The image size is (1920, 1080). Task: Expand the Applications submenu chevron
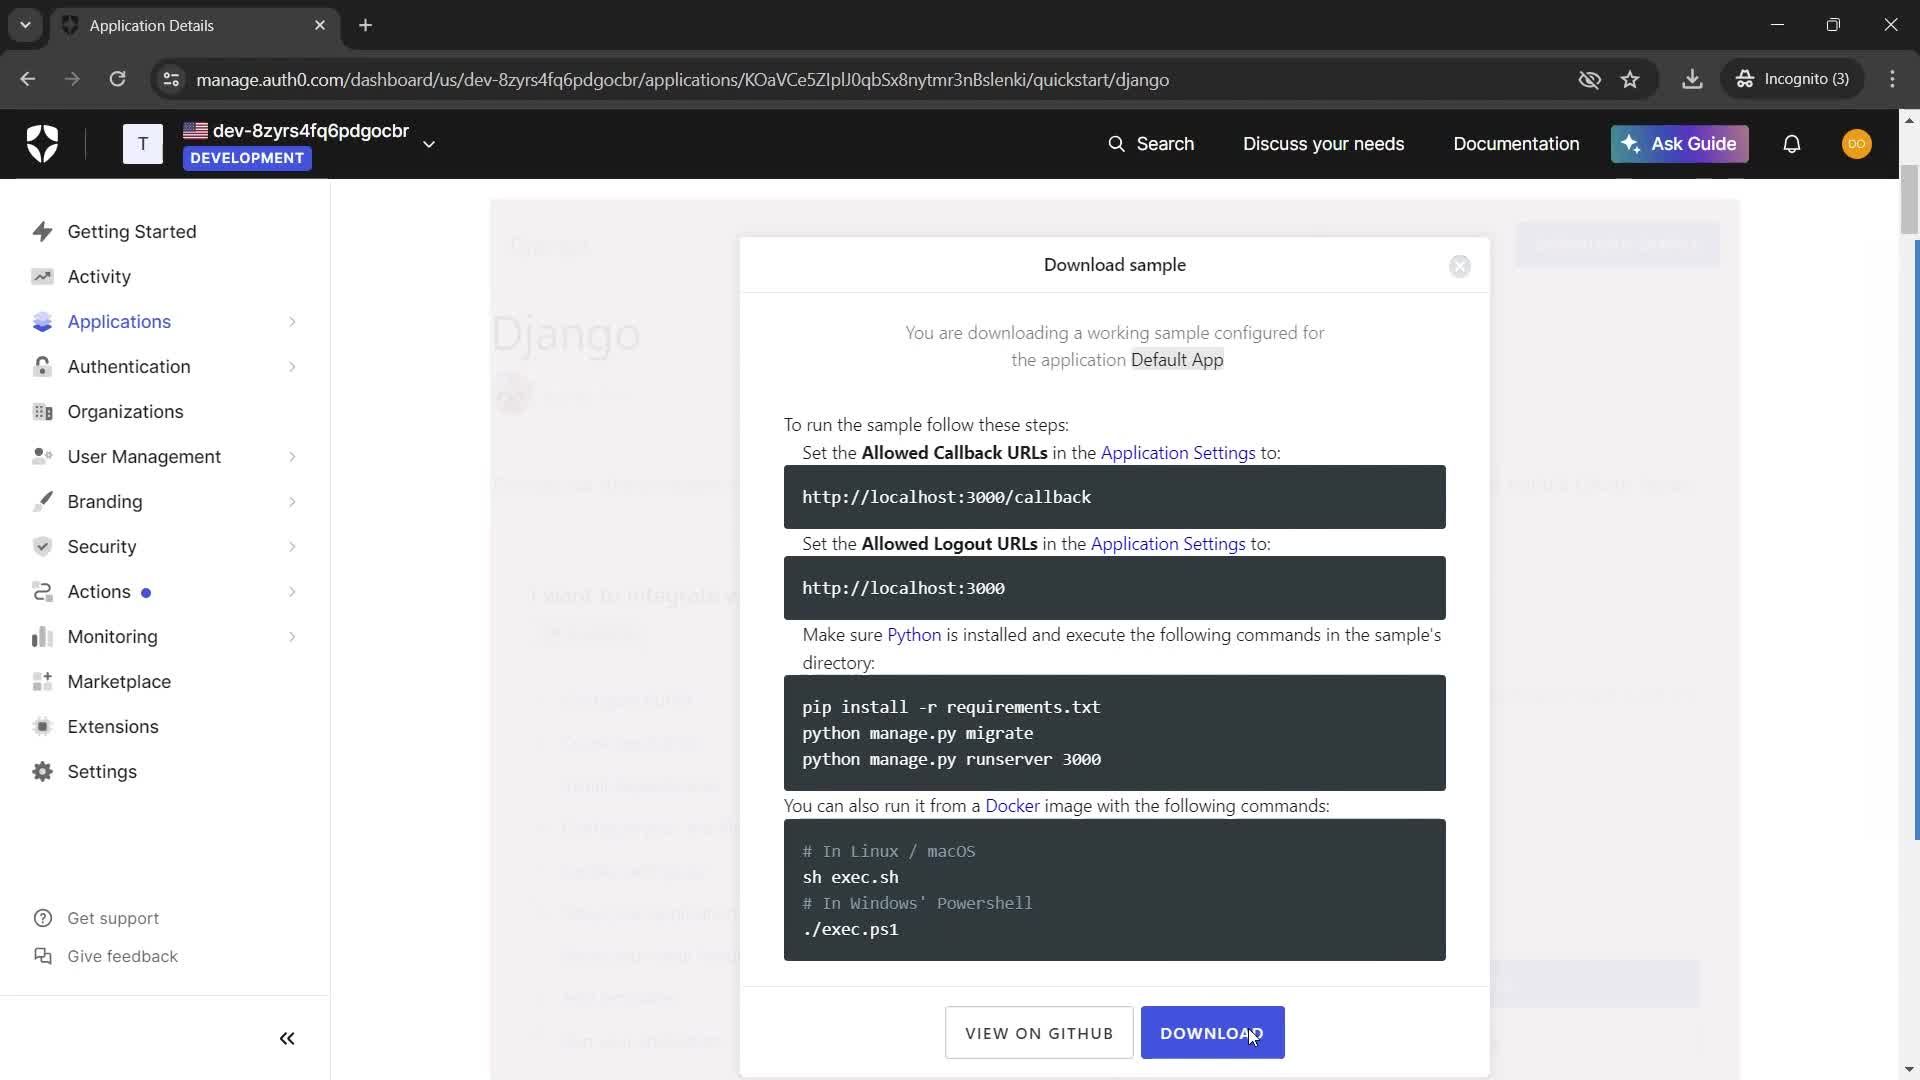click(x=292, y=322)
